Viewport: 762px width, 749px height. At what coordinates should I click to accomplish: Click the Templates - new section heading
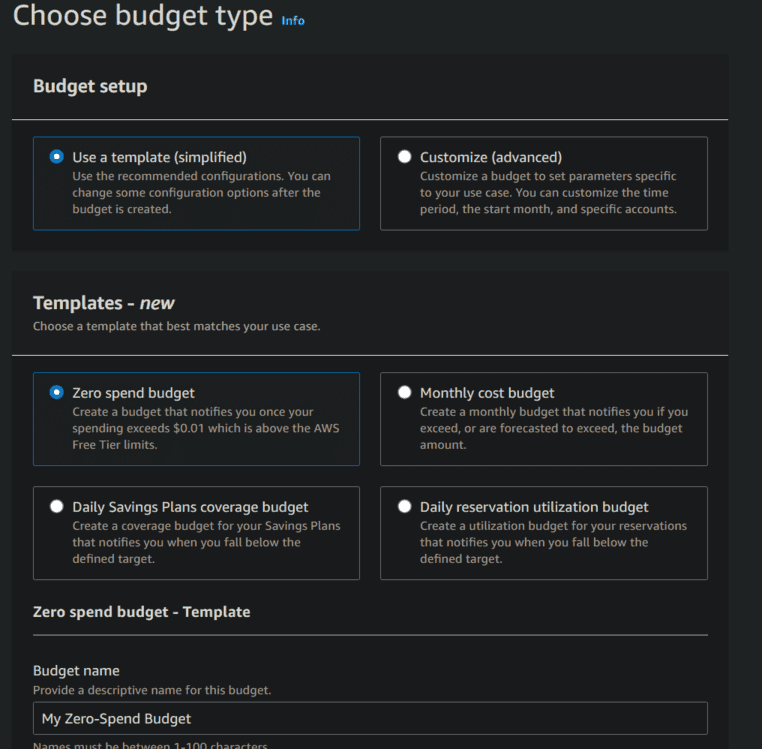[x=104, y=303]
